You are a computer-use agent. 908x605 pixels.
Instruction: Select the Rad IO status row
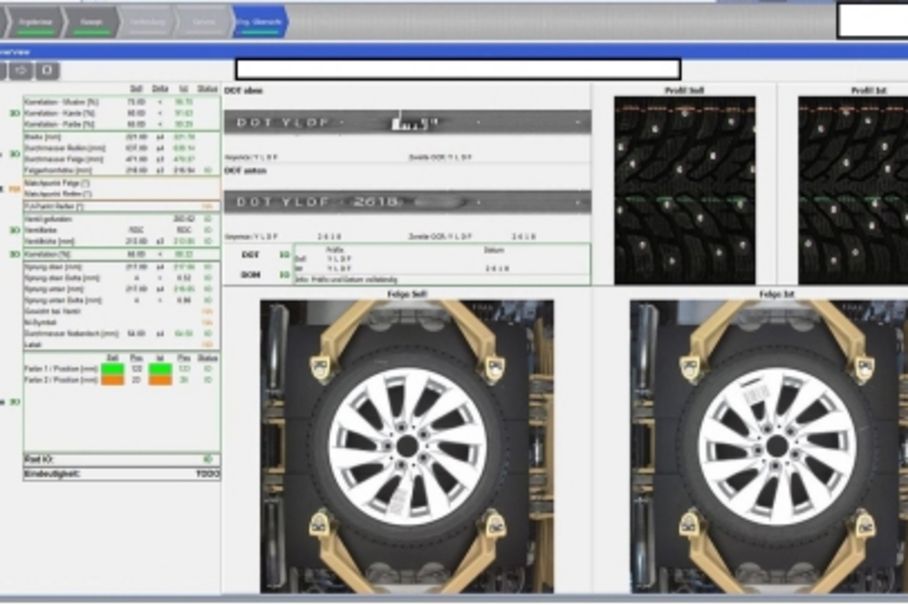point(121,460)
